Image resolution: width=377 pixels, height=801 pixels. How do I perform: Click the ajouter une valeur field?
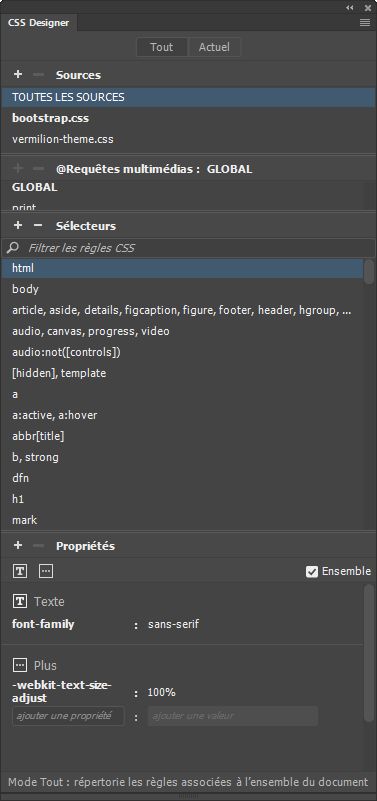click(232, 716)
